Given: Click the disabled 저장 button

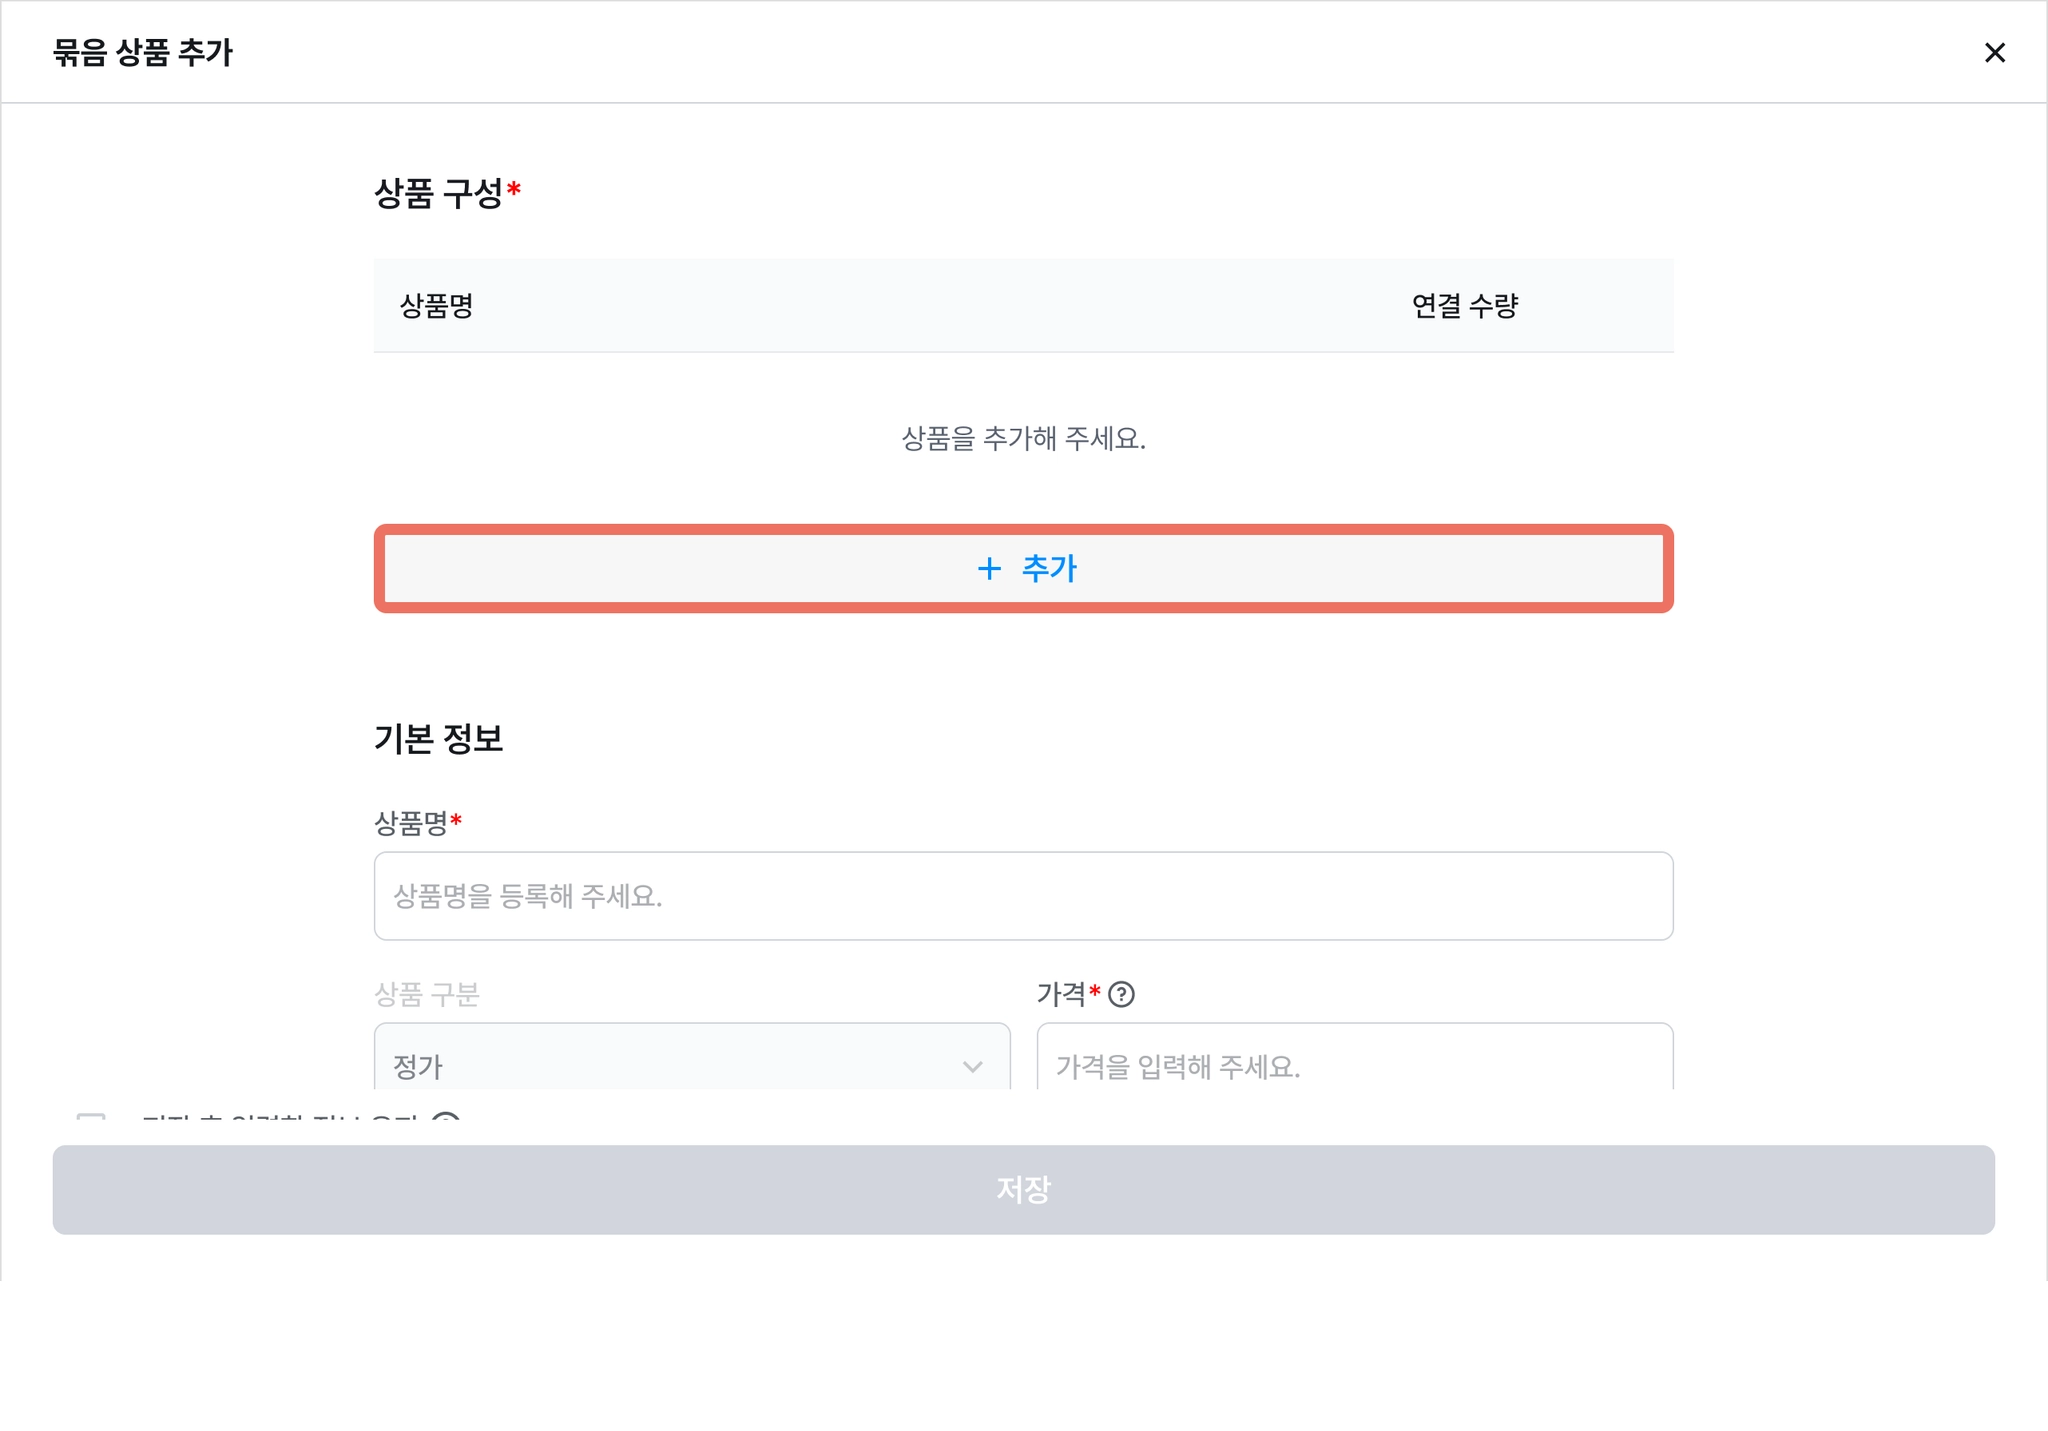Looking at the screenshot, I should click(1023, 1189).
